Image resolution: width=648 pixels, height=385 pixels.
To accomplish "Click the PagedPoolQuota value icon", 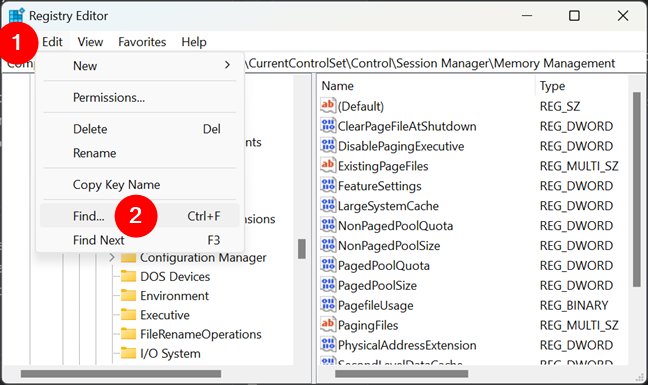I will (x=328, y=265).
